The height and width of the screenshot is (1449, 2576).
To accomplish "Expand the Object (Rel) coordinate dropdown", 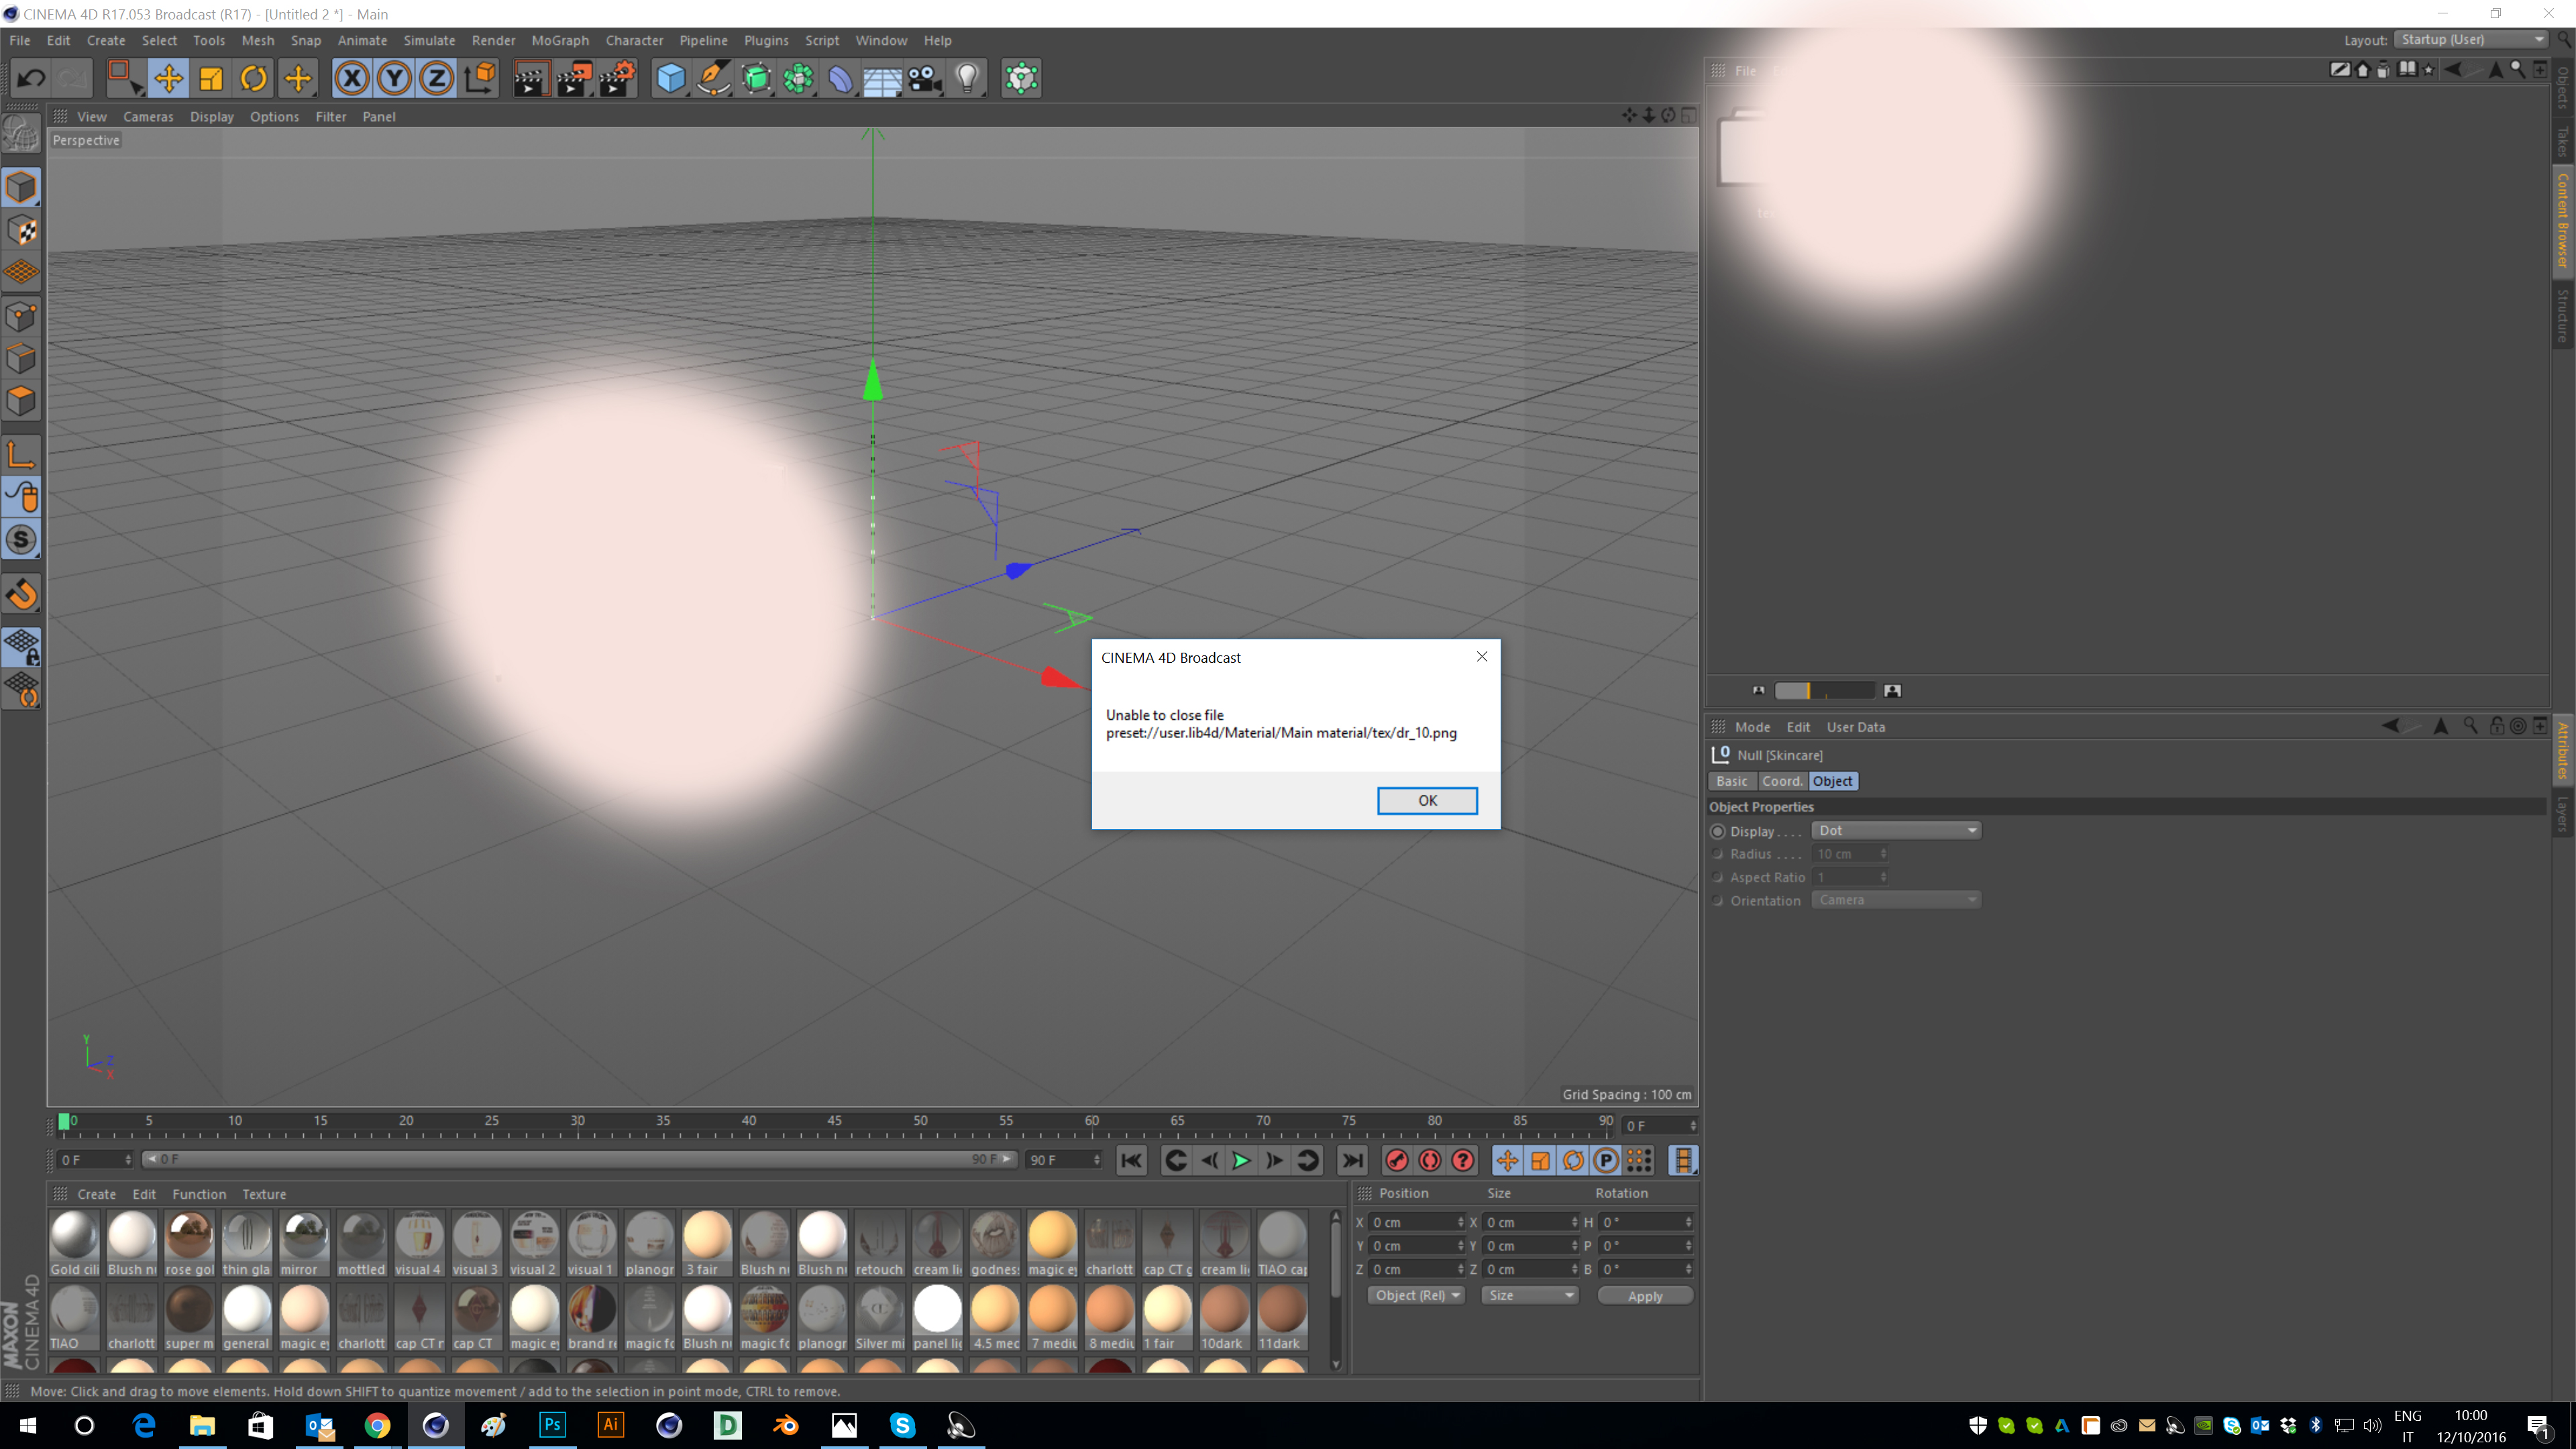I will click(x=1416, y=1295).
